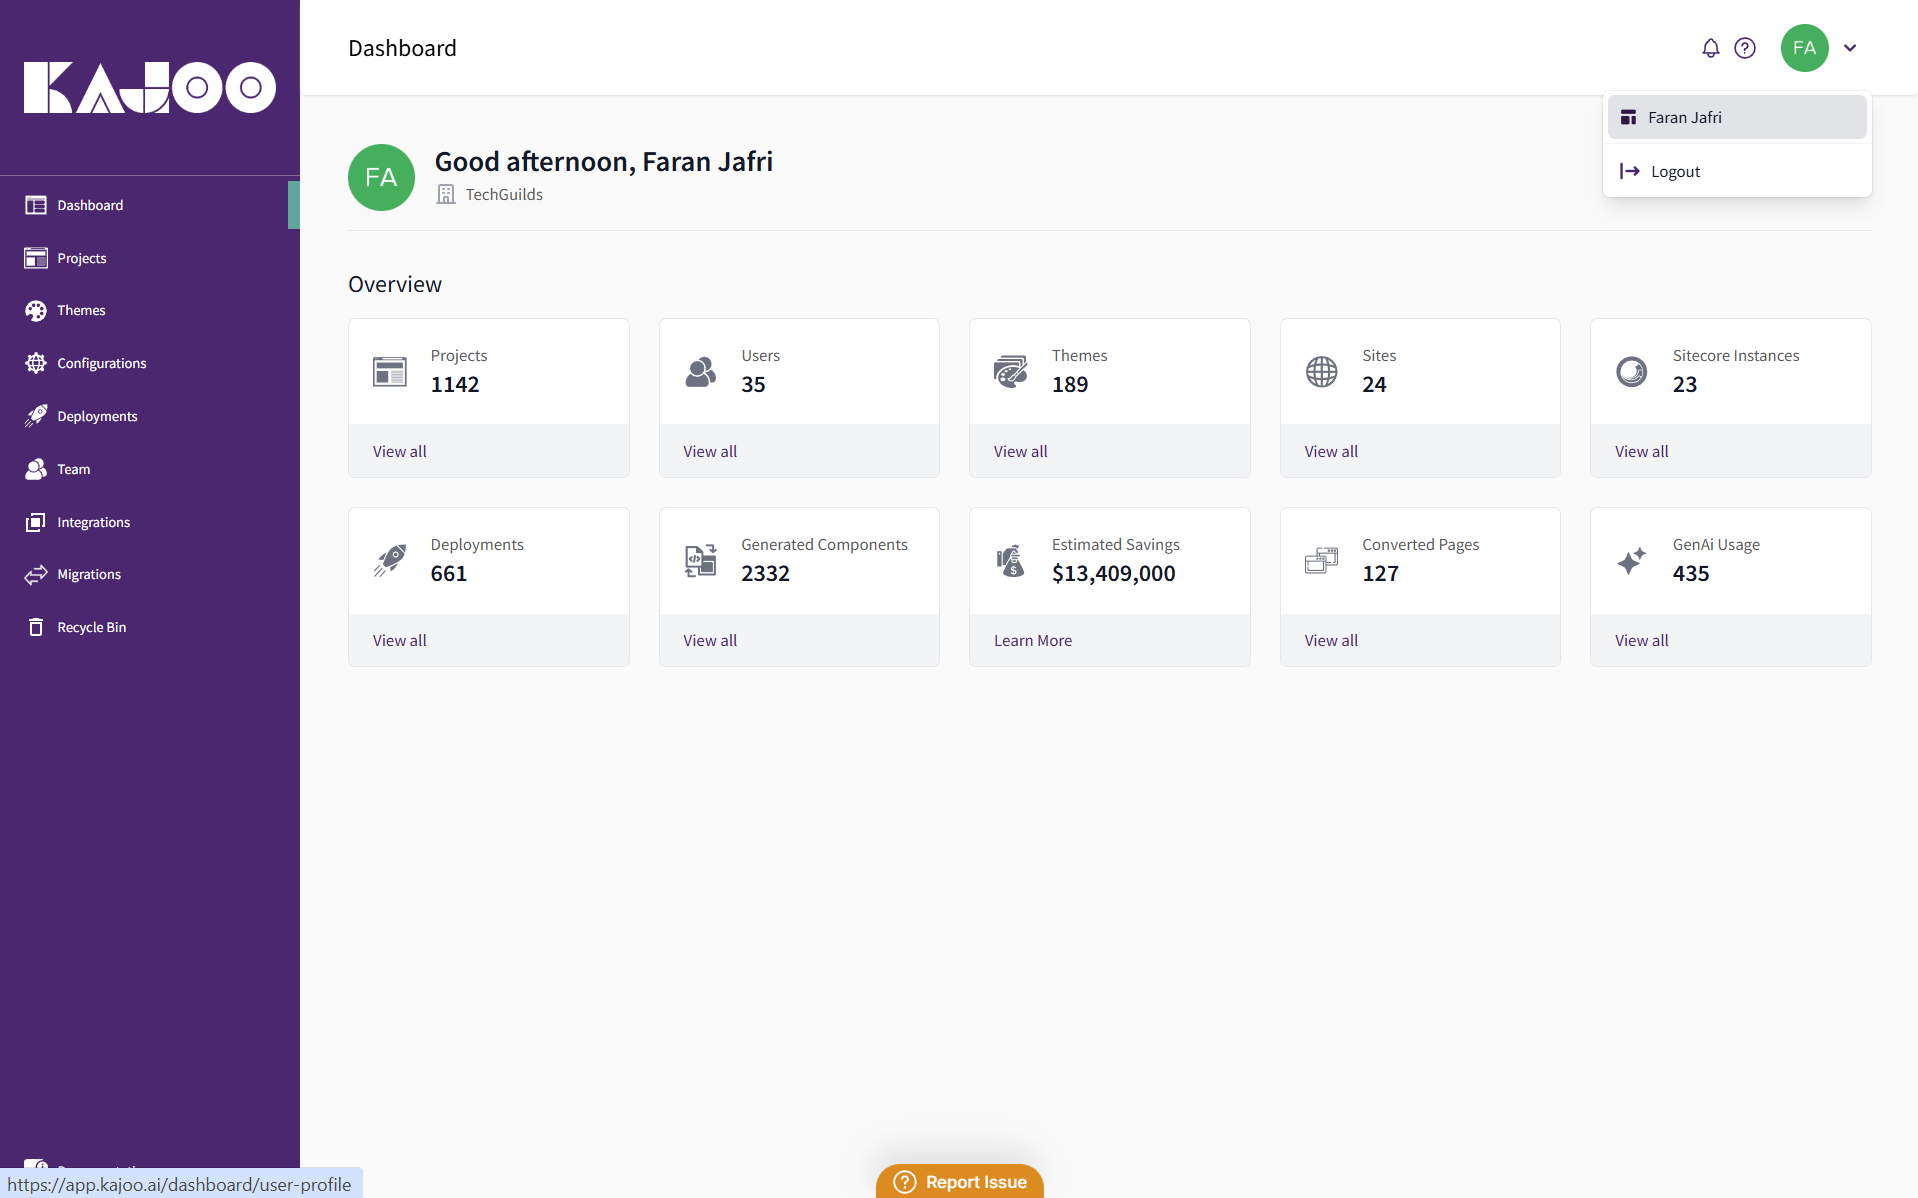Click View all under GenAi Usage

[x=1641, y=640]
